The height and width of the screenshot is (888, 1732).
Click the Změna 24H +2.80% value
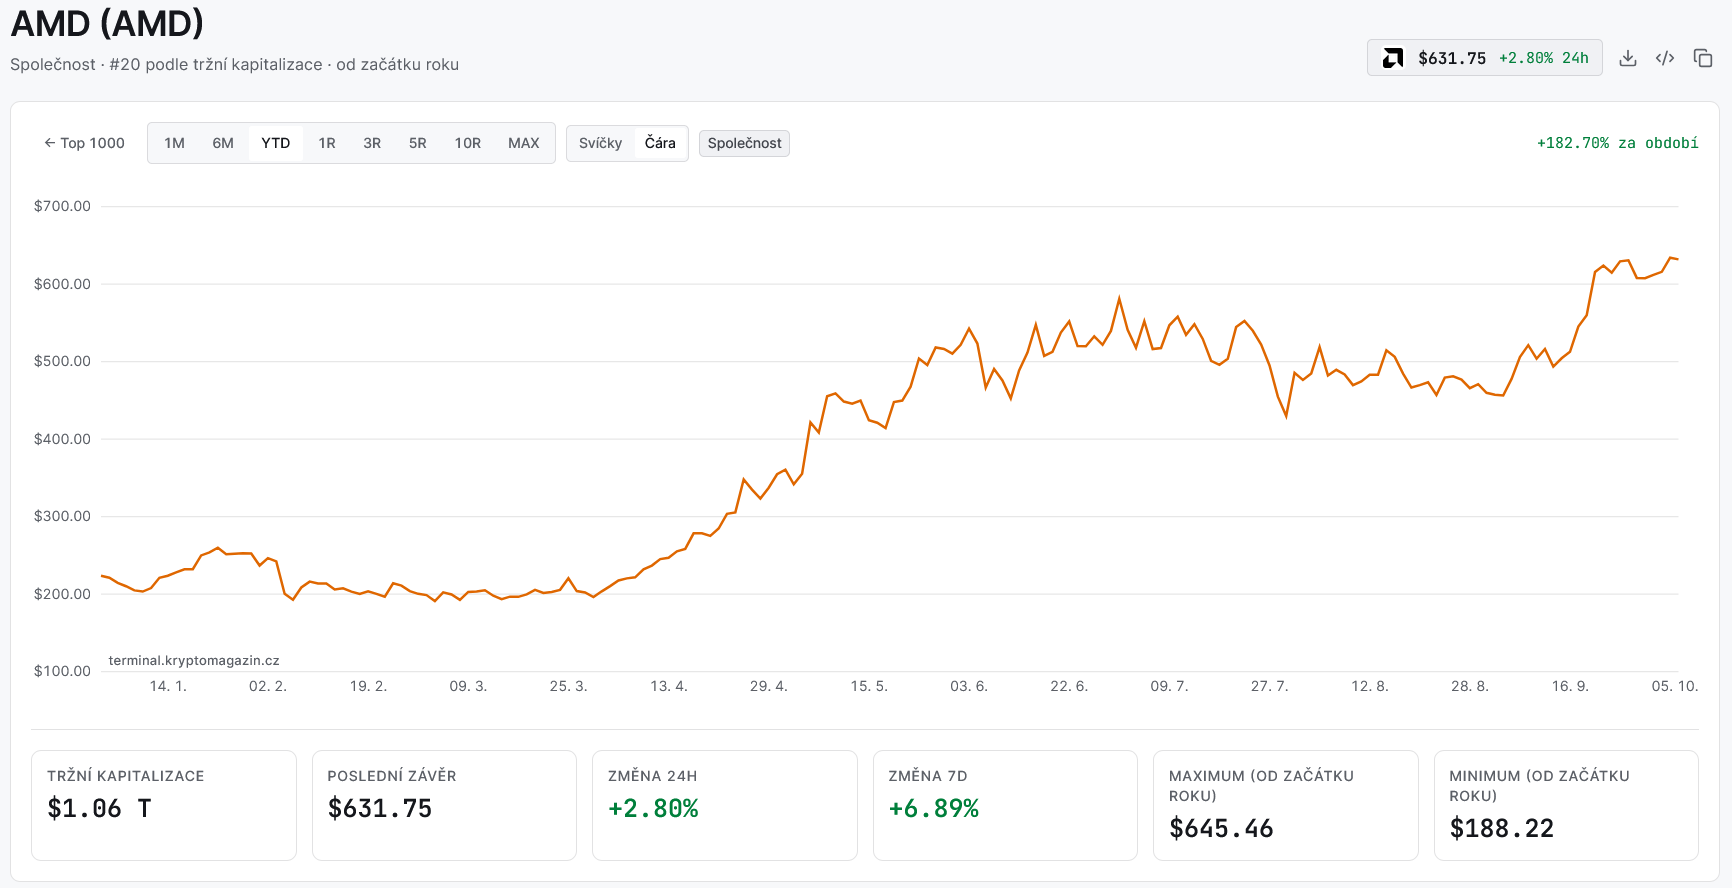(653, 808)
